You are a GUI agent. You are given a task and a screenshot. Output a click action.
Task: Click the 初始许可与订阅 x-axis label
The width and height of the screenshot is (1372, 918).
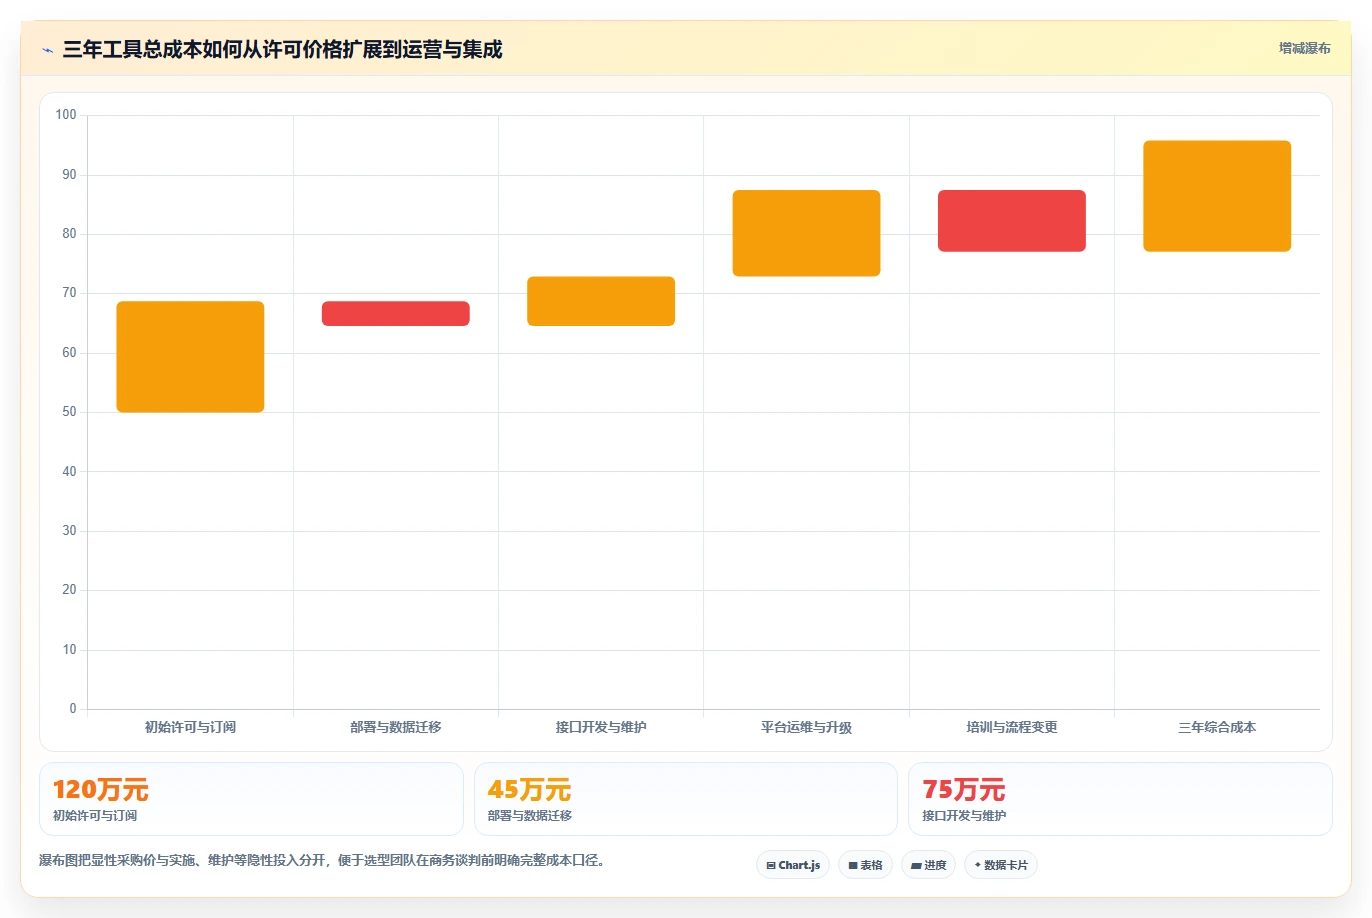[x=190, y=727]
